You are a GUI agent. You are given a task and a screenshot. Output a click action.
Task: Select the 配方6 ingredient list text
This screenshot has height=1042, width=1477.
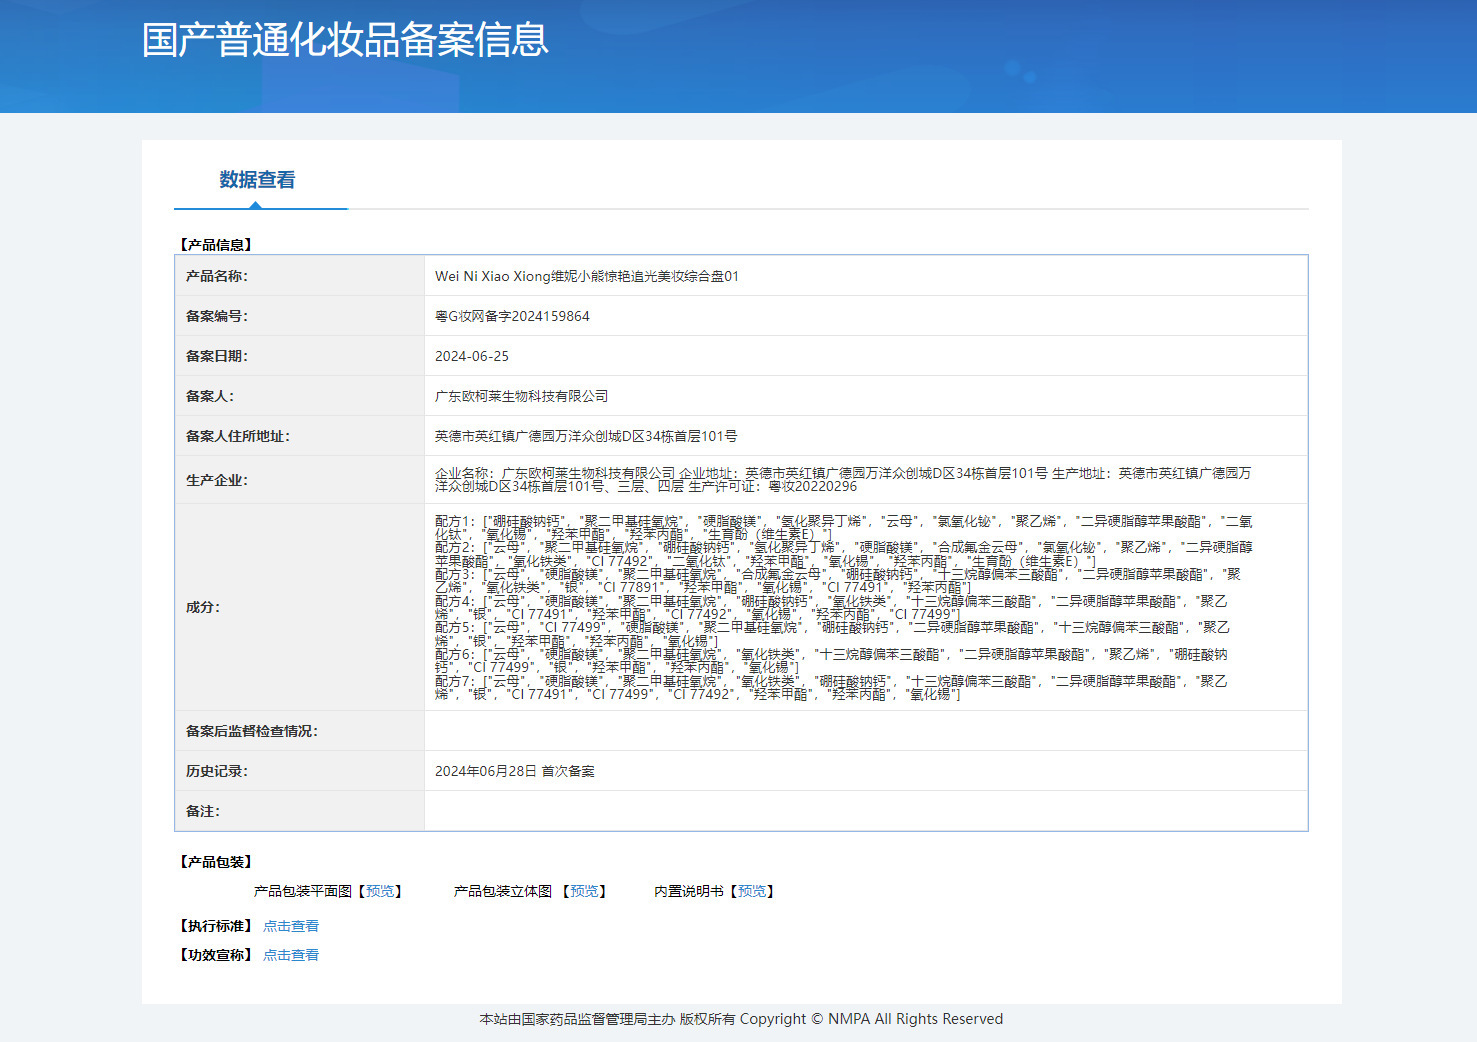(x=831, y=661)
